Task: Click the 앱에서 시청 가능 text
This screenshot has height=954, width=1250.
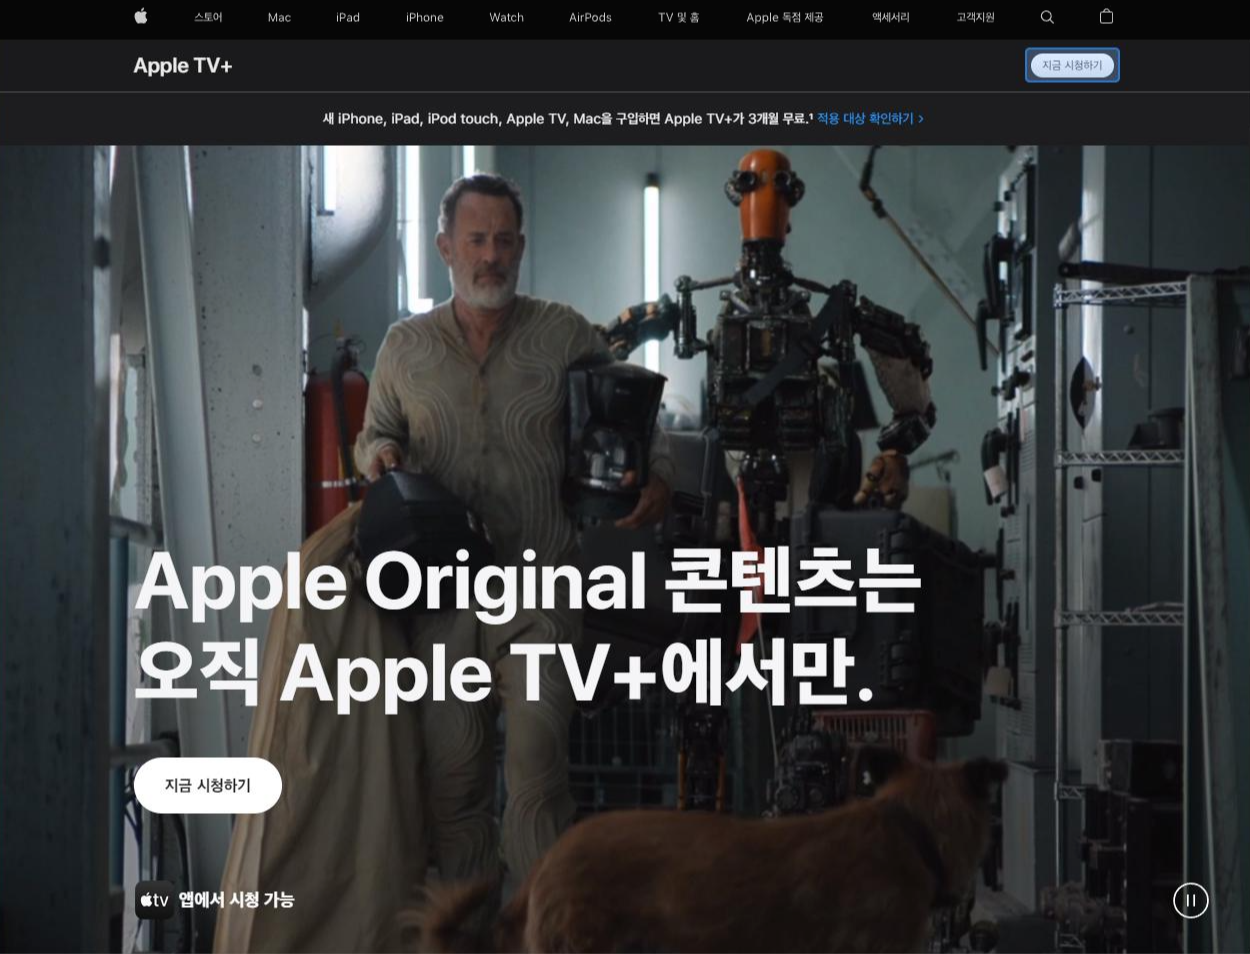Action: tap(236, 900)
